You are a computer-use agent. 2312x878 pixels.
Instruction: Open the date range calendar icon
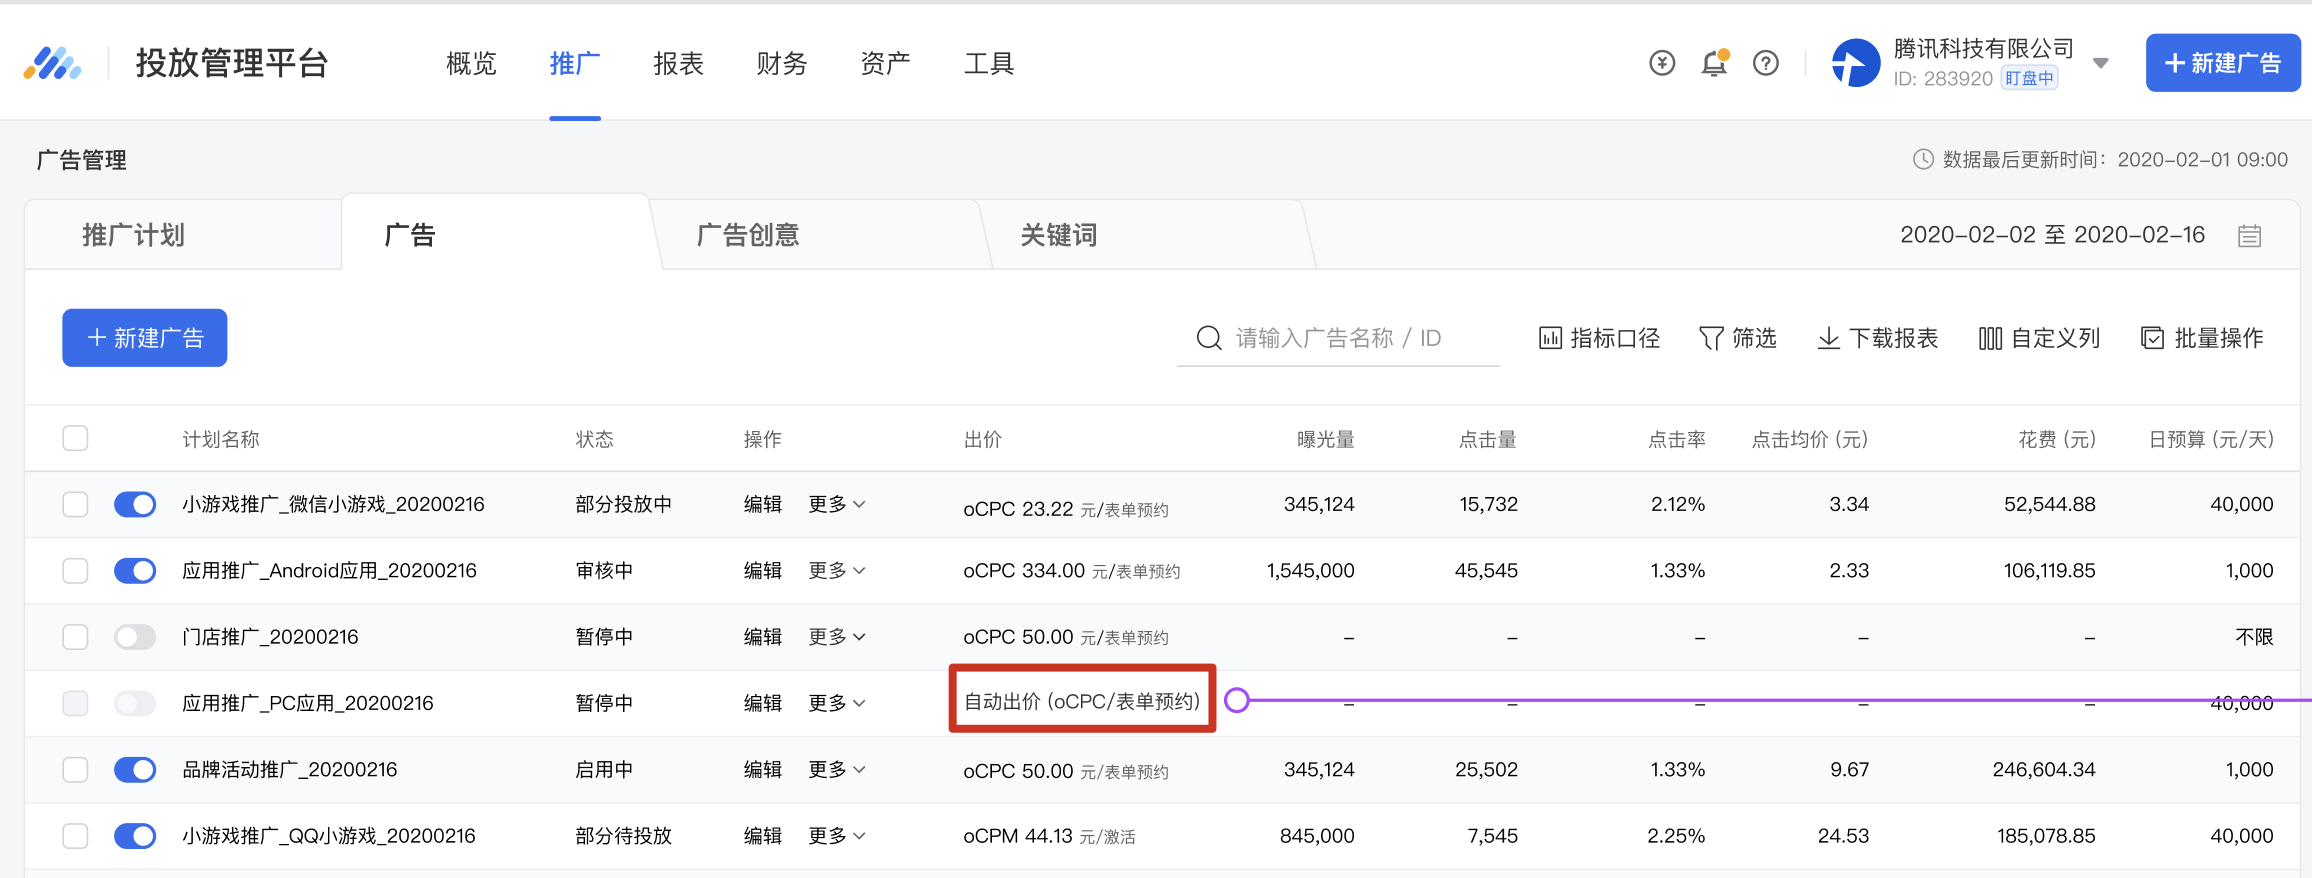(2249, 235)
